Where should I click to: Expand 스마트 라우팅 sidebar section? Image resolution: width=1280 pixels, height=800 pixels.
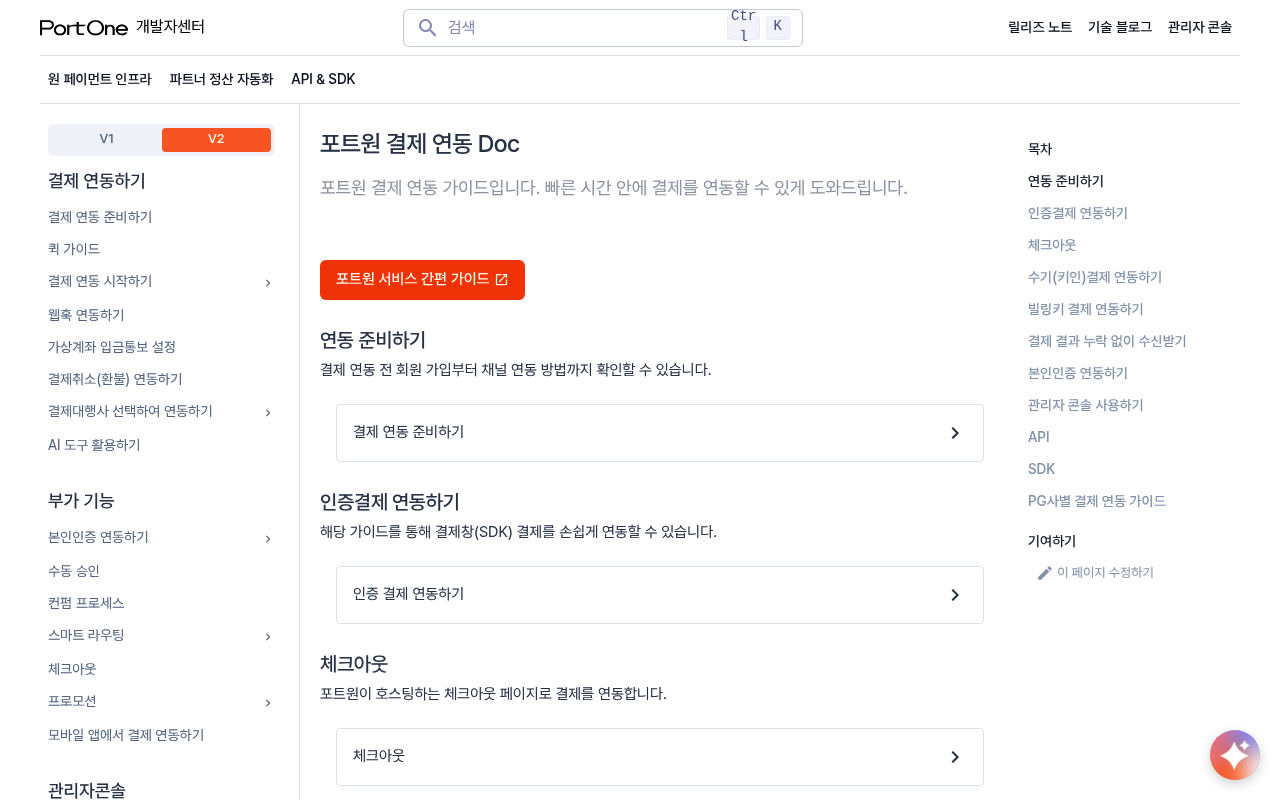pyautogui.click(x=268, y=637)
